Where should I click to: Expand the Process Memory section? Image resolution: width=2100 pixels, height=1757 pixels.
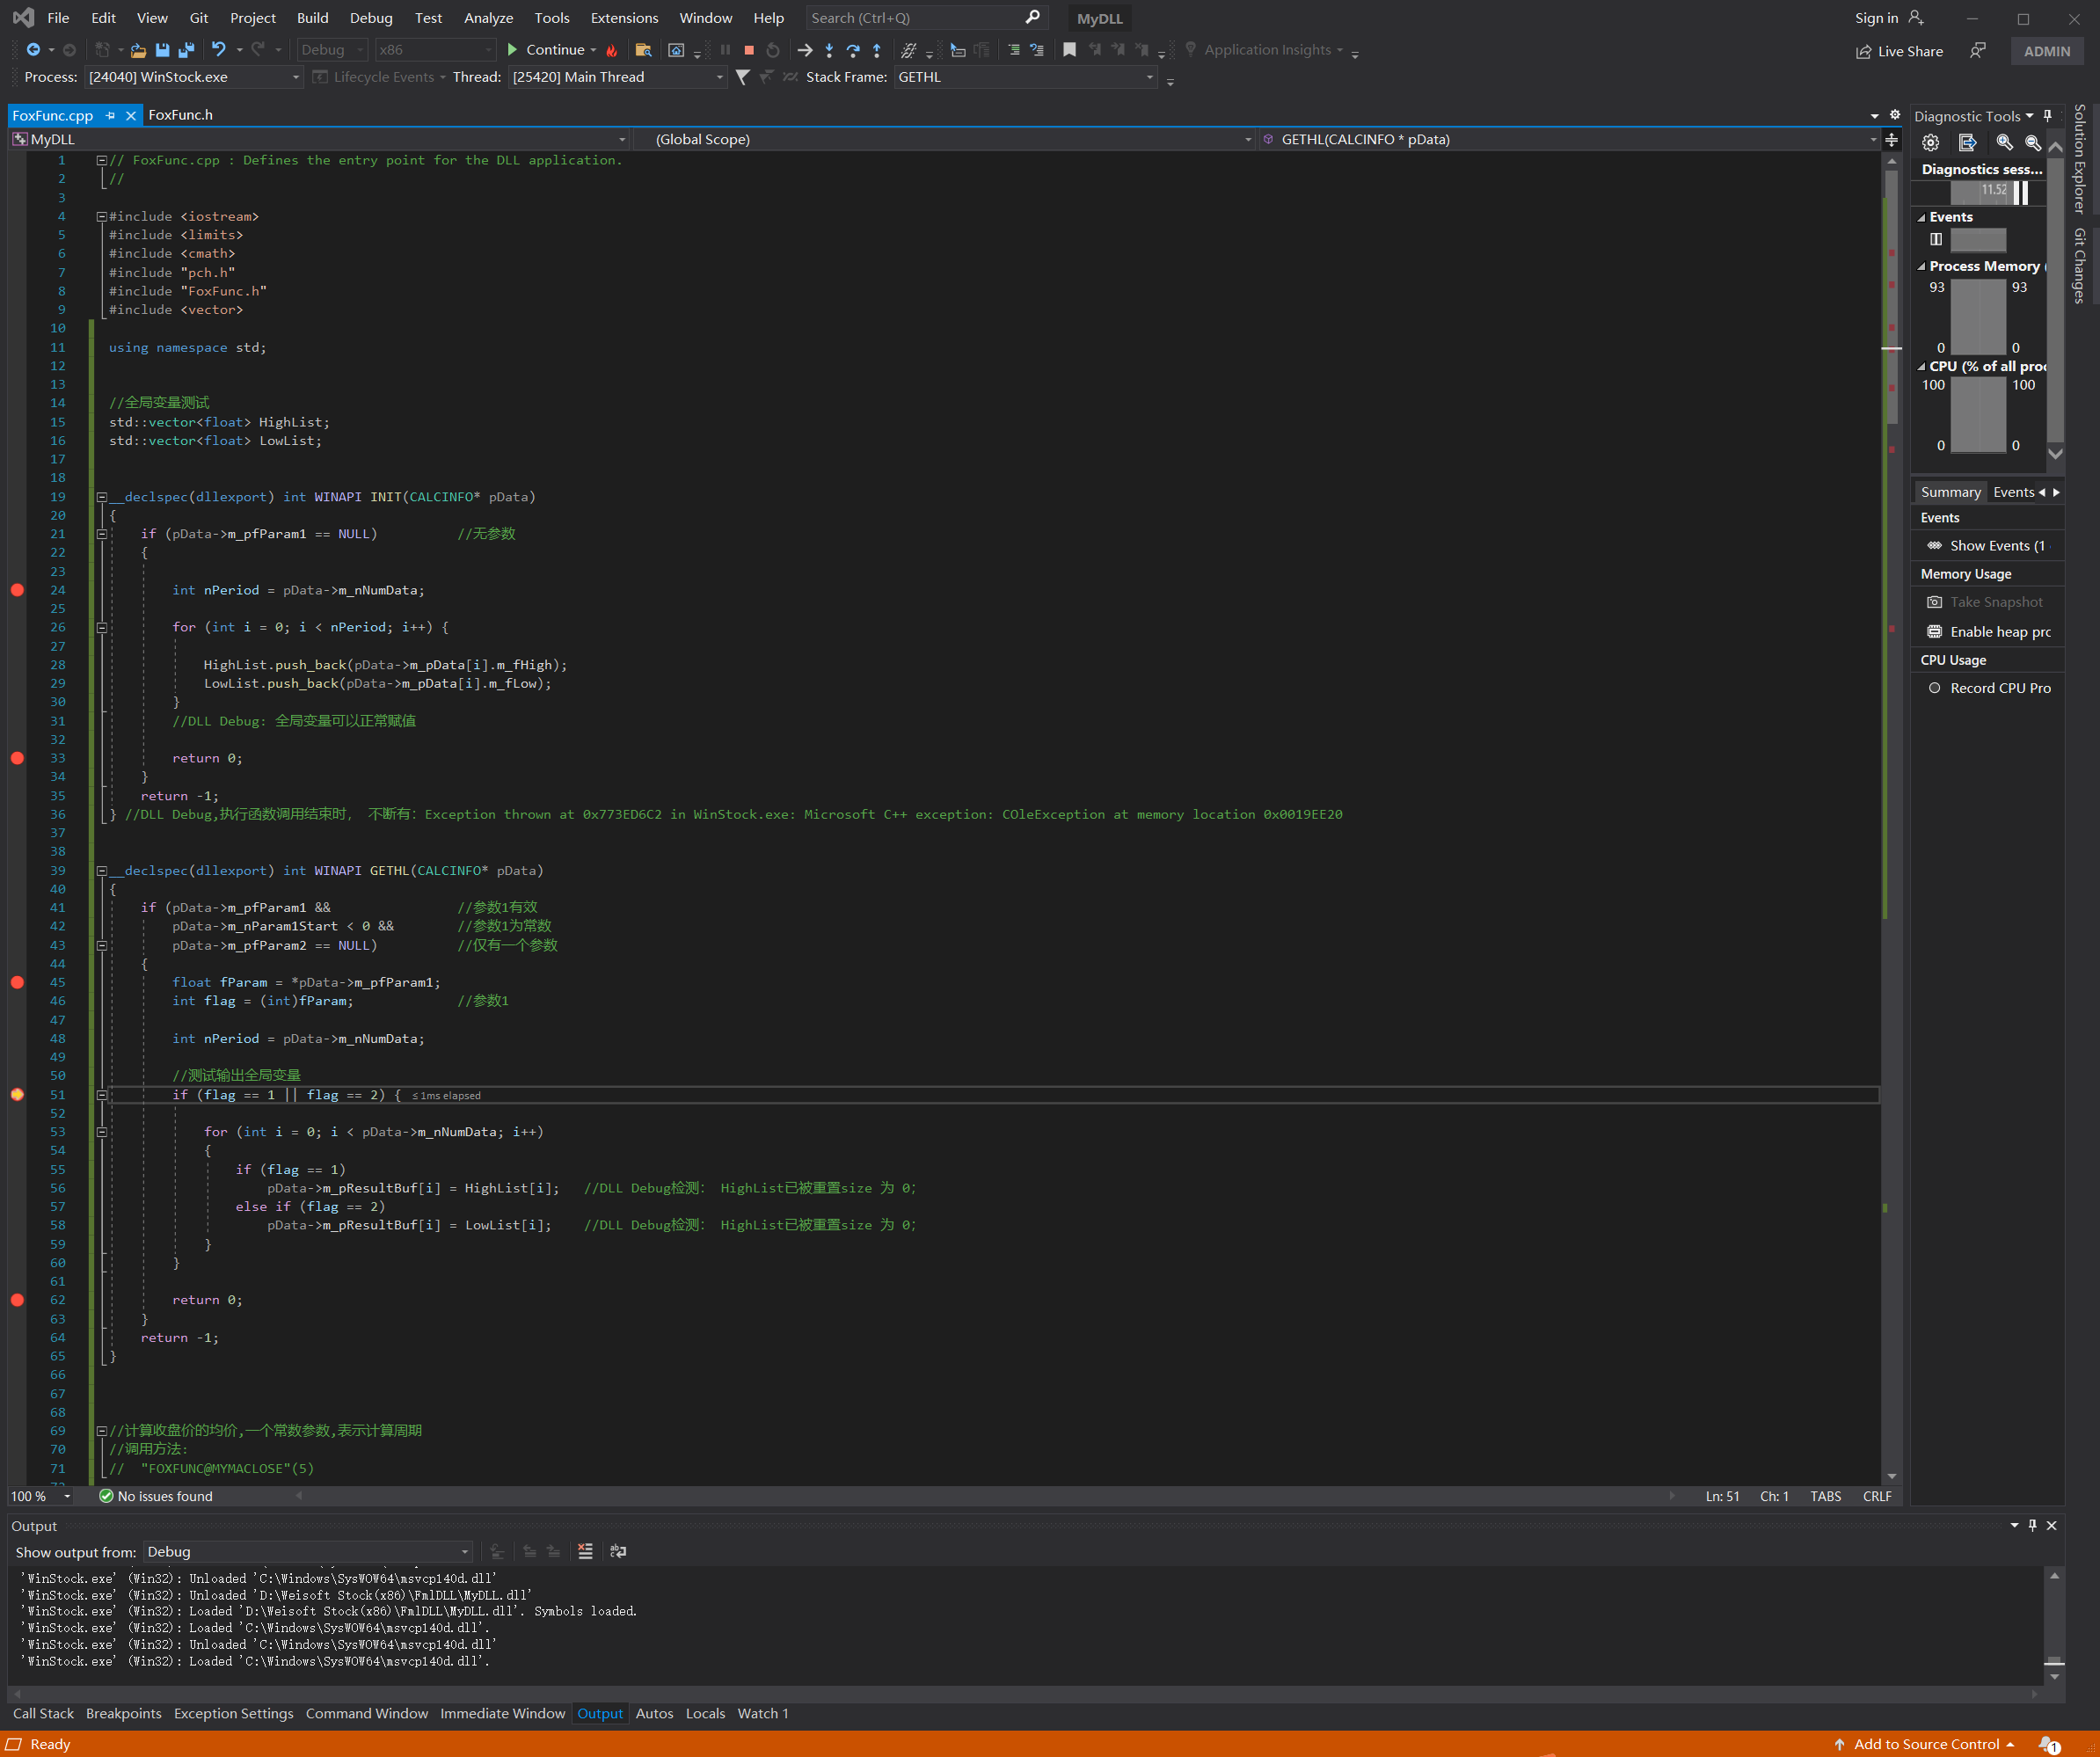coord(1921,266)
